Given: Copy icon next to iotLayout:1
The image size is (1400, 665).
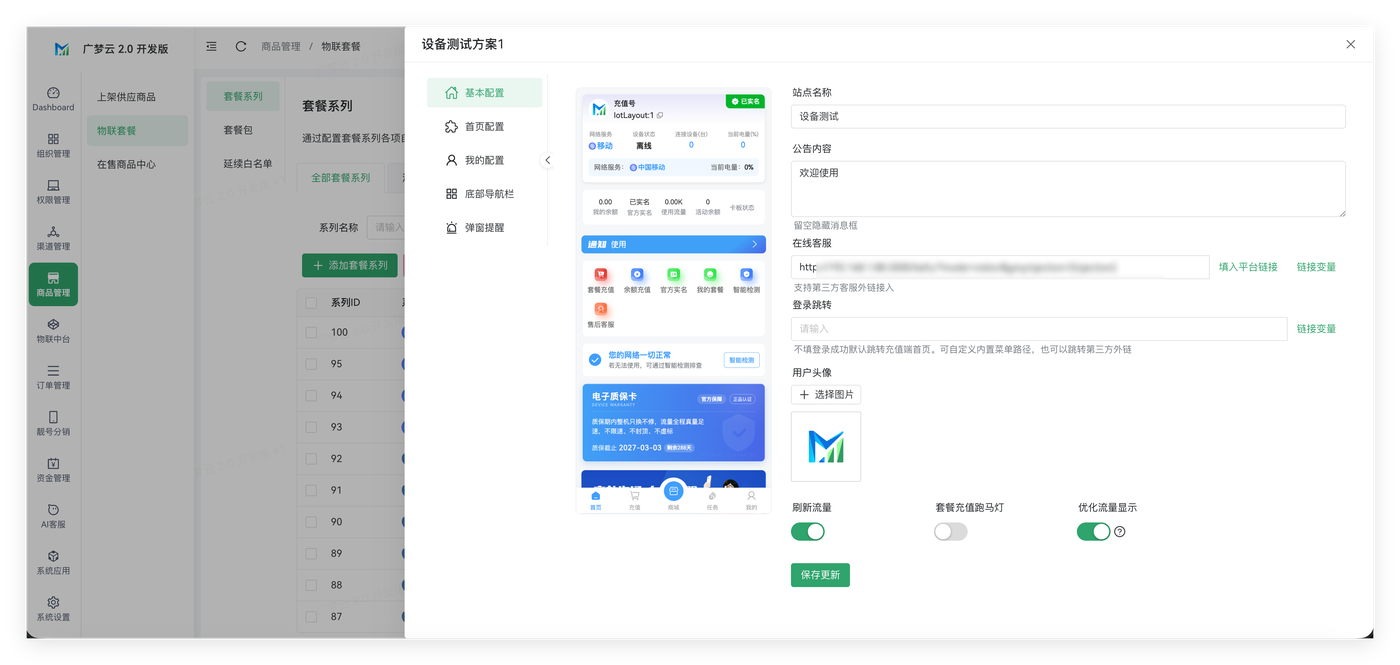Looking at the screenshot, I should click(660, 116).
